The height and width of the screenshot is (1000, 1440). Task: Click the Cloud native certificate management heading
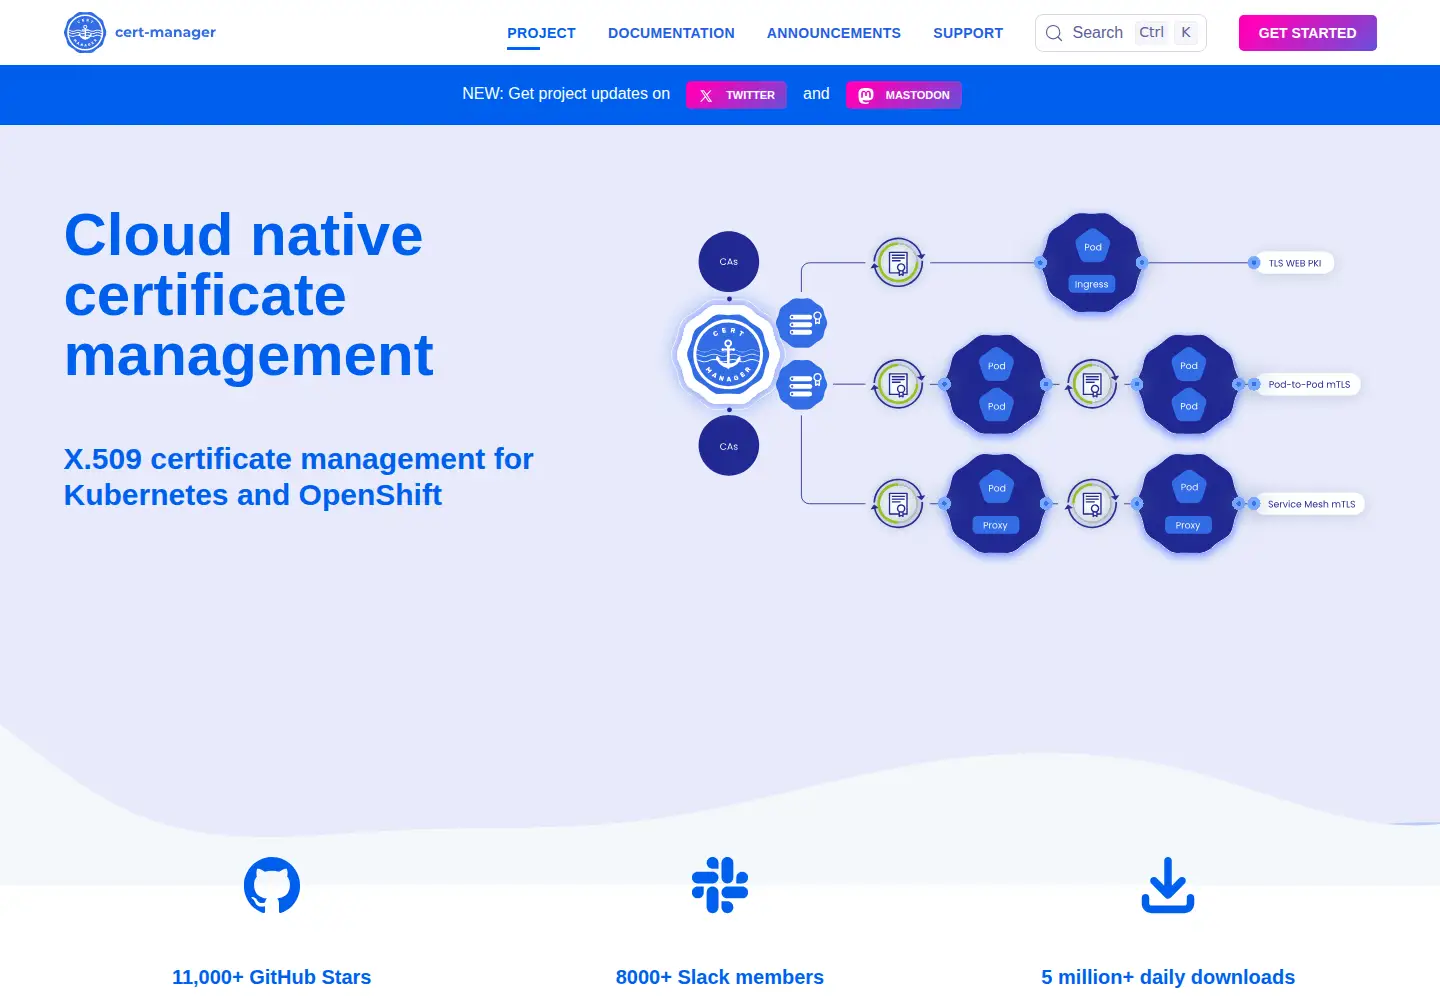(249, 295)
